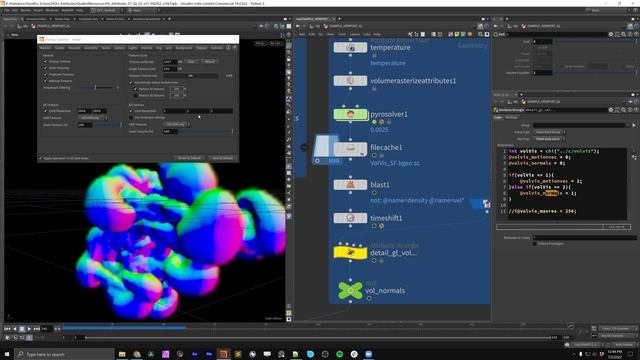The image size is (640, 360).
Task: Click the Save as Default button
Action: click(223, 158)
